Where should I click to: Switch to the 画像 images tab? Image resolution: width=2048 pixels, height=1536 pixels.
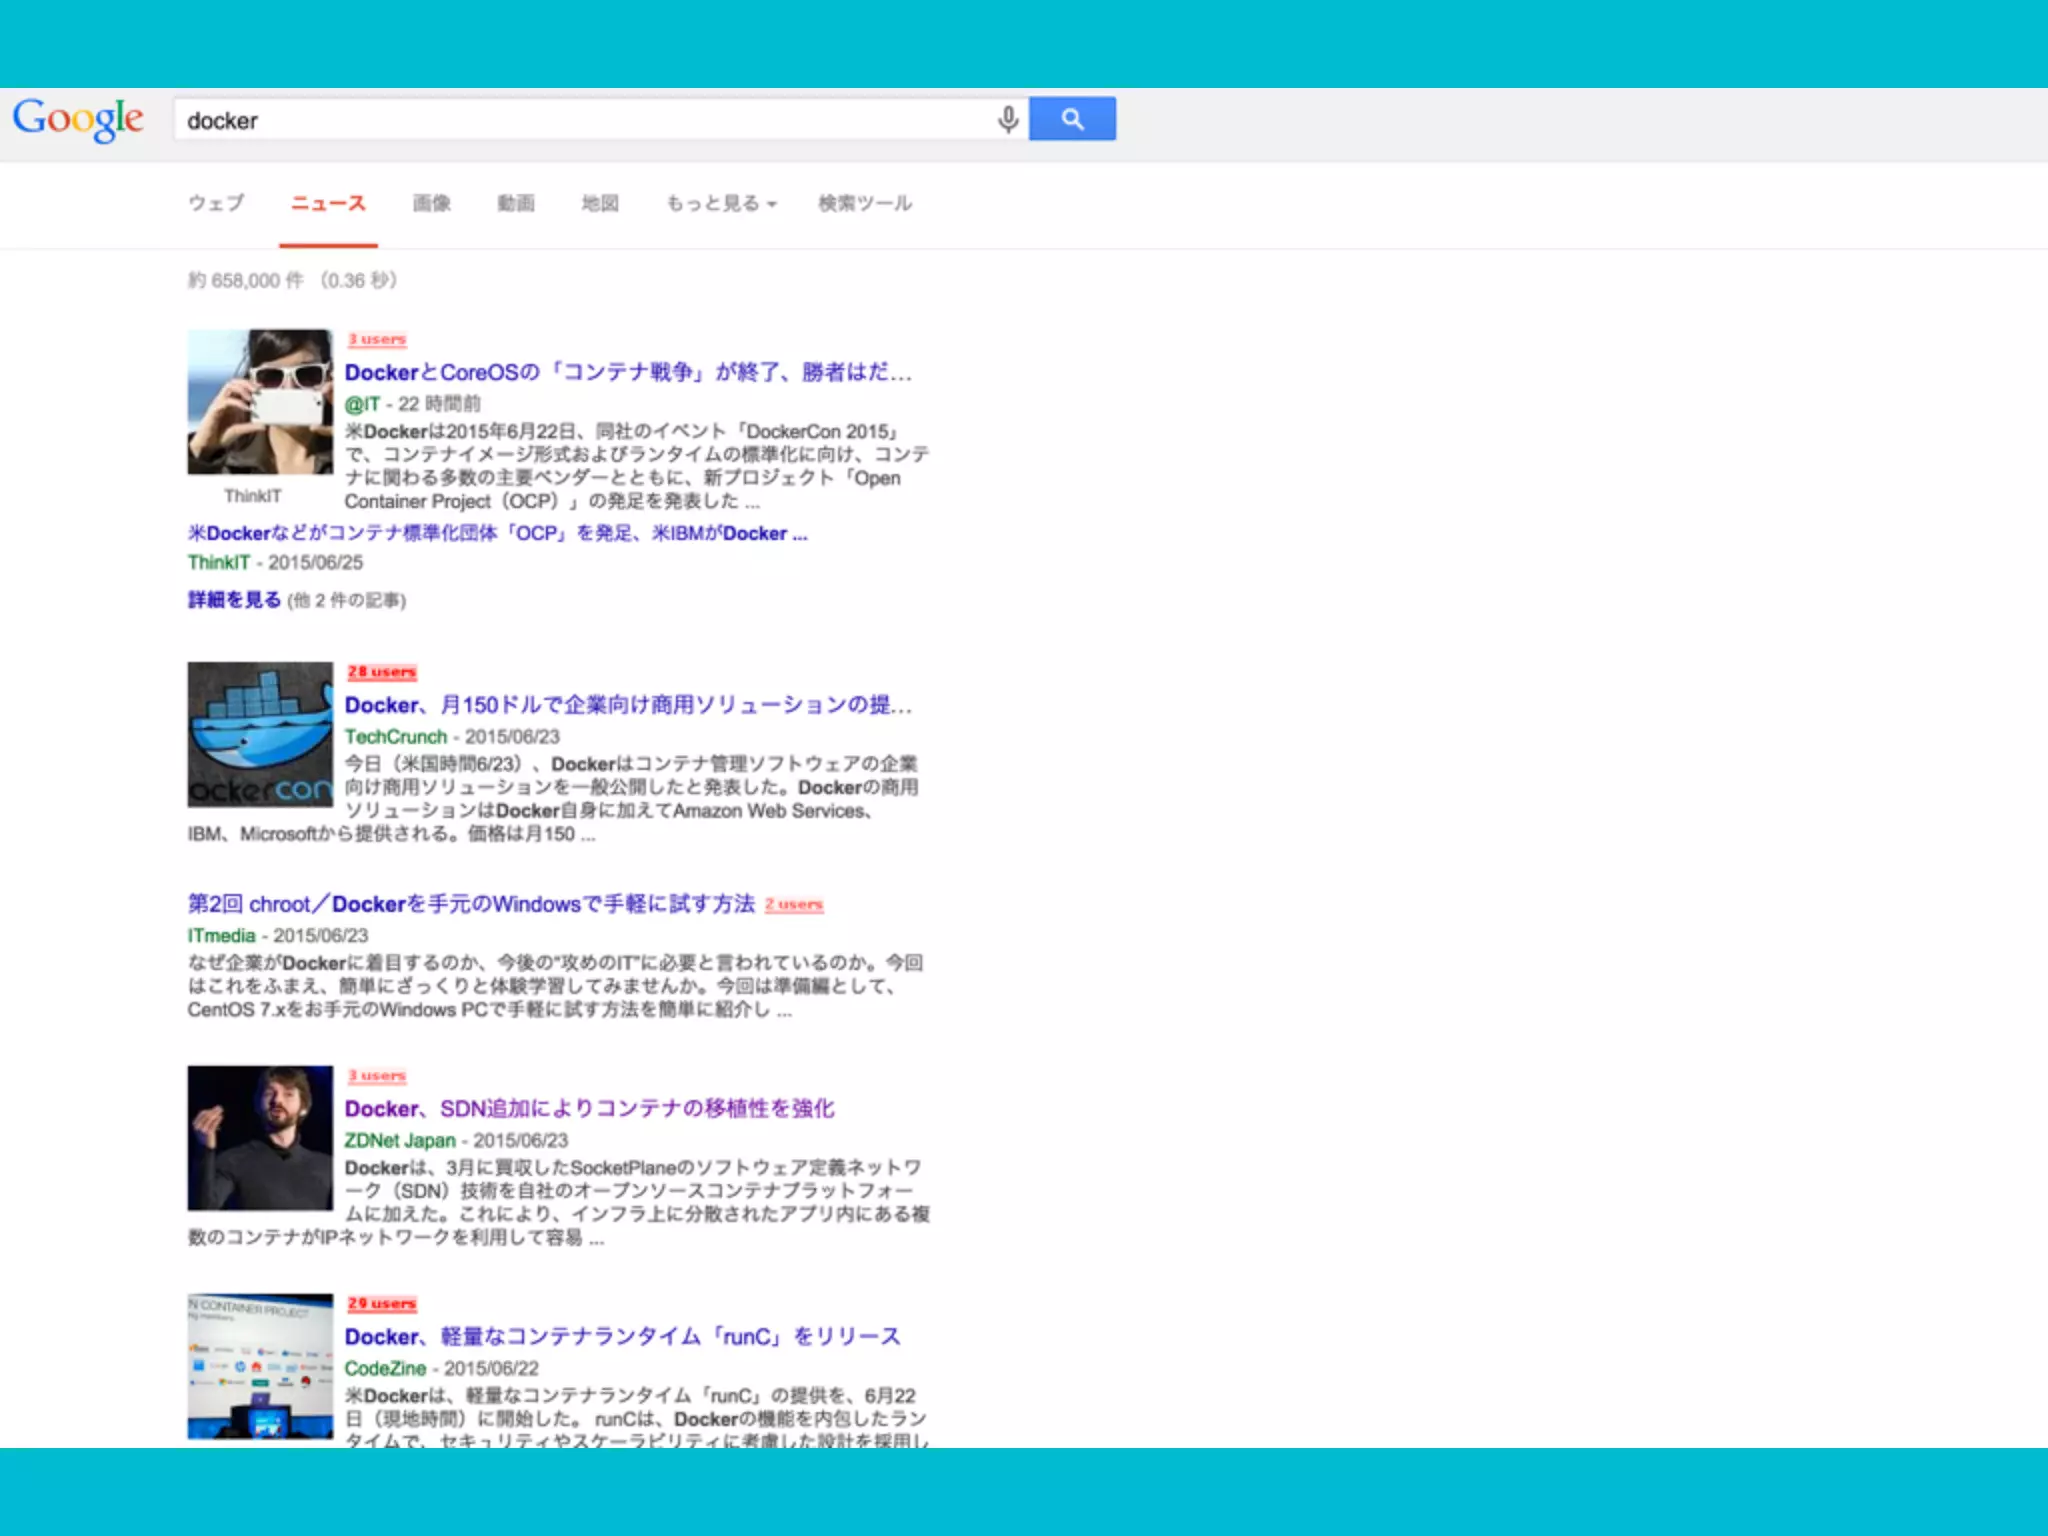click(x=432, y=204)
